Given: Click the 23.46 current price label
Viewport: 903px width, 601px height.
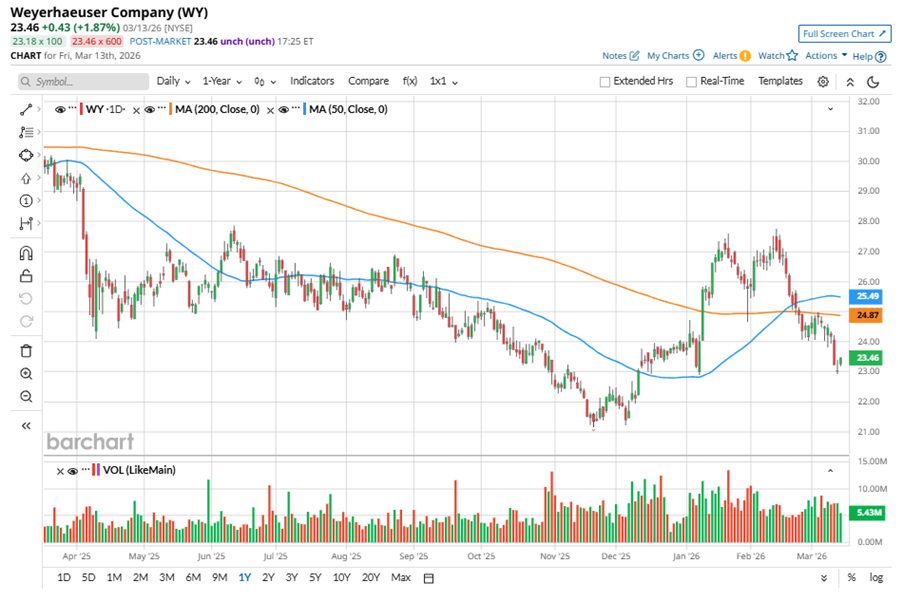Looking at the screenshot, I should point(867,358).
